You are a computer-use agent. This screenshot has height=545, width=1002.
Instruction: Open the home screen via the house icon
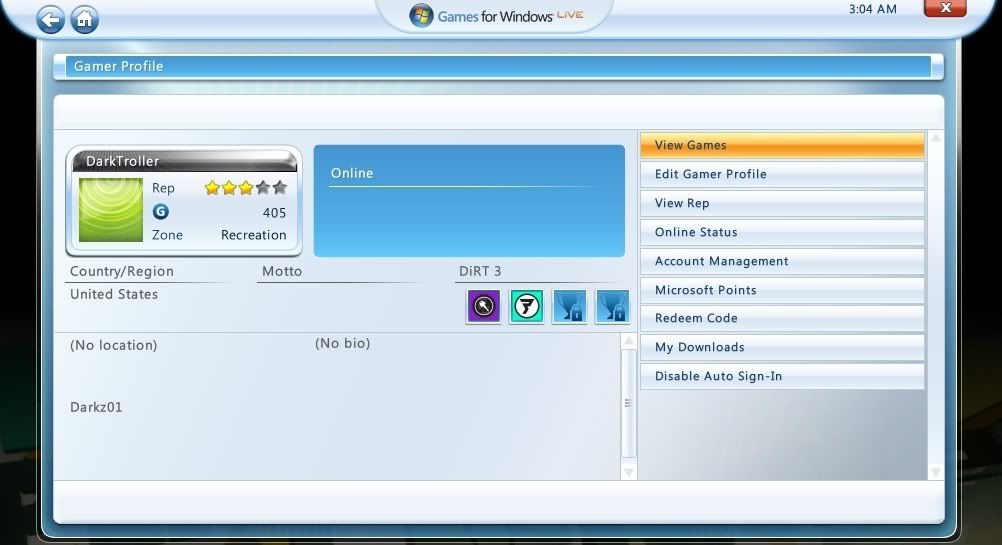(84, 20)
